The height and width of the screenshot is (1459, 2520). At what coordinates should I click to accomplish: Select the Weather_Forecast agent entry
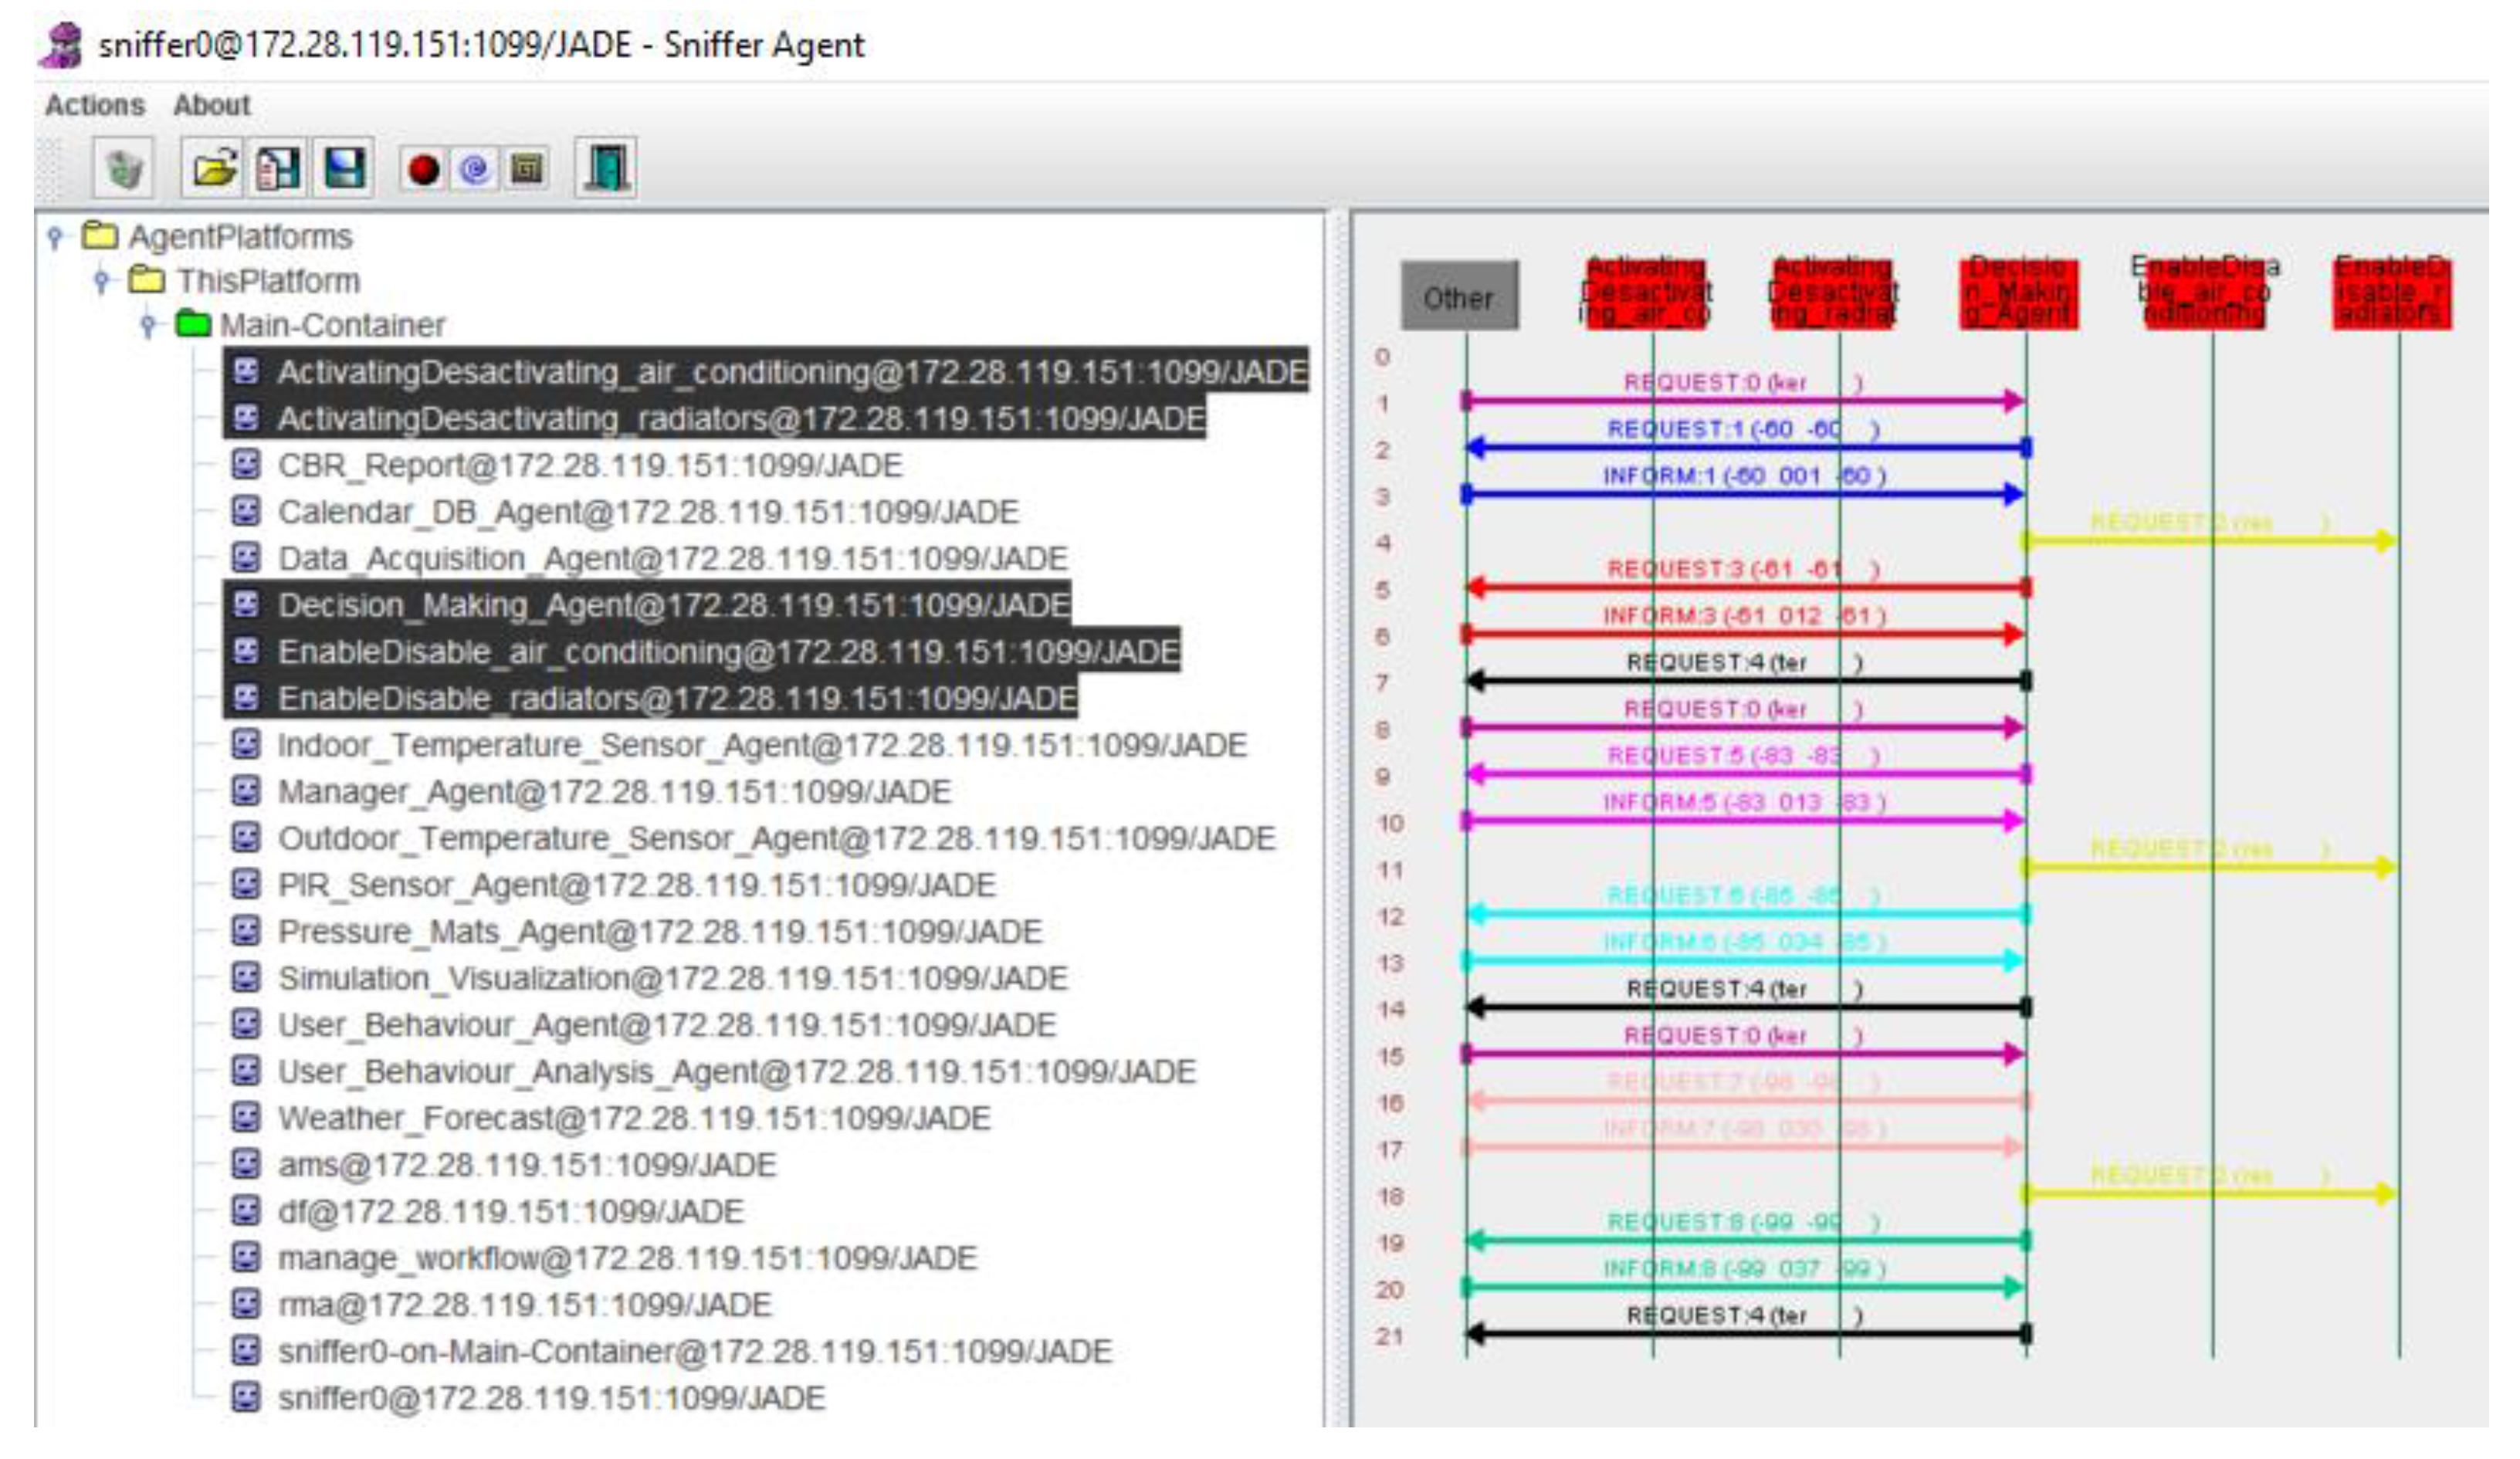[633, 1118]
